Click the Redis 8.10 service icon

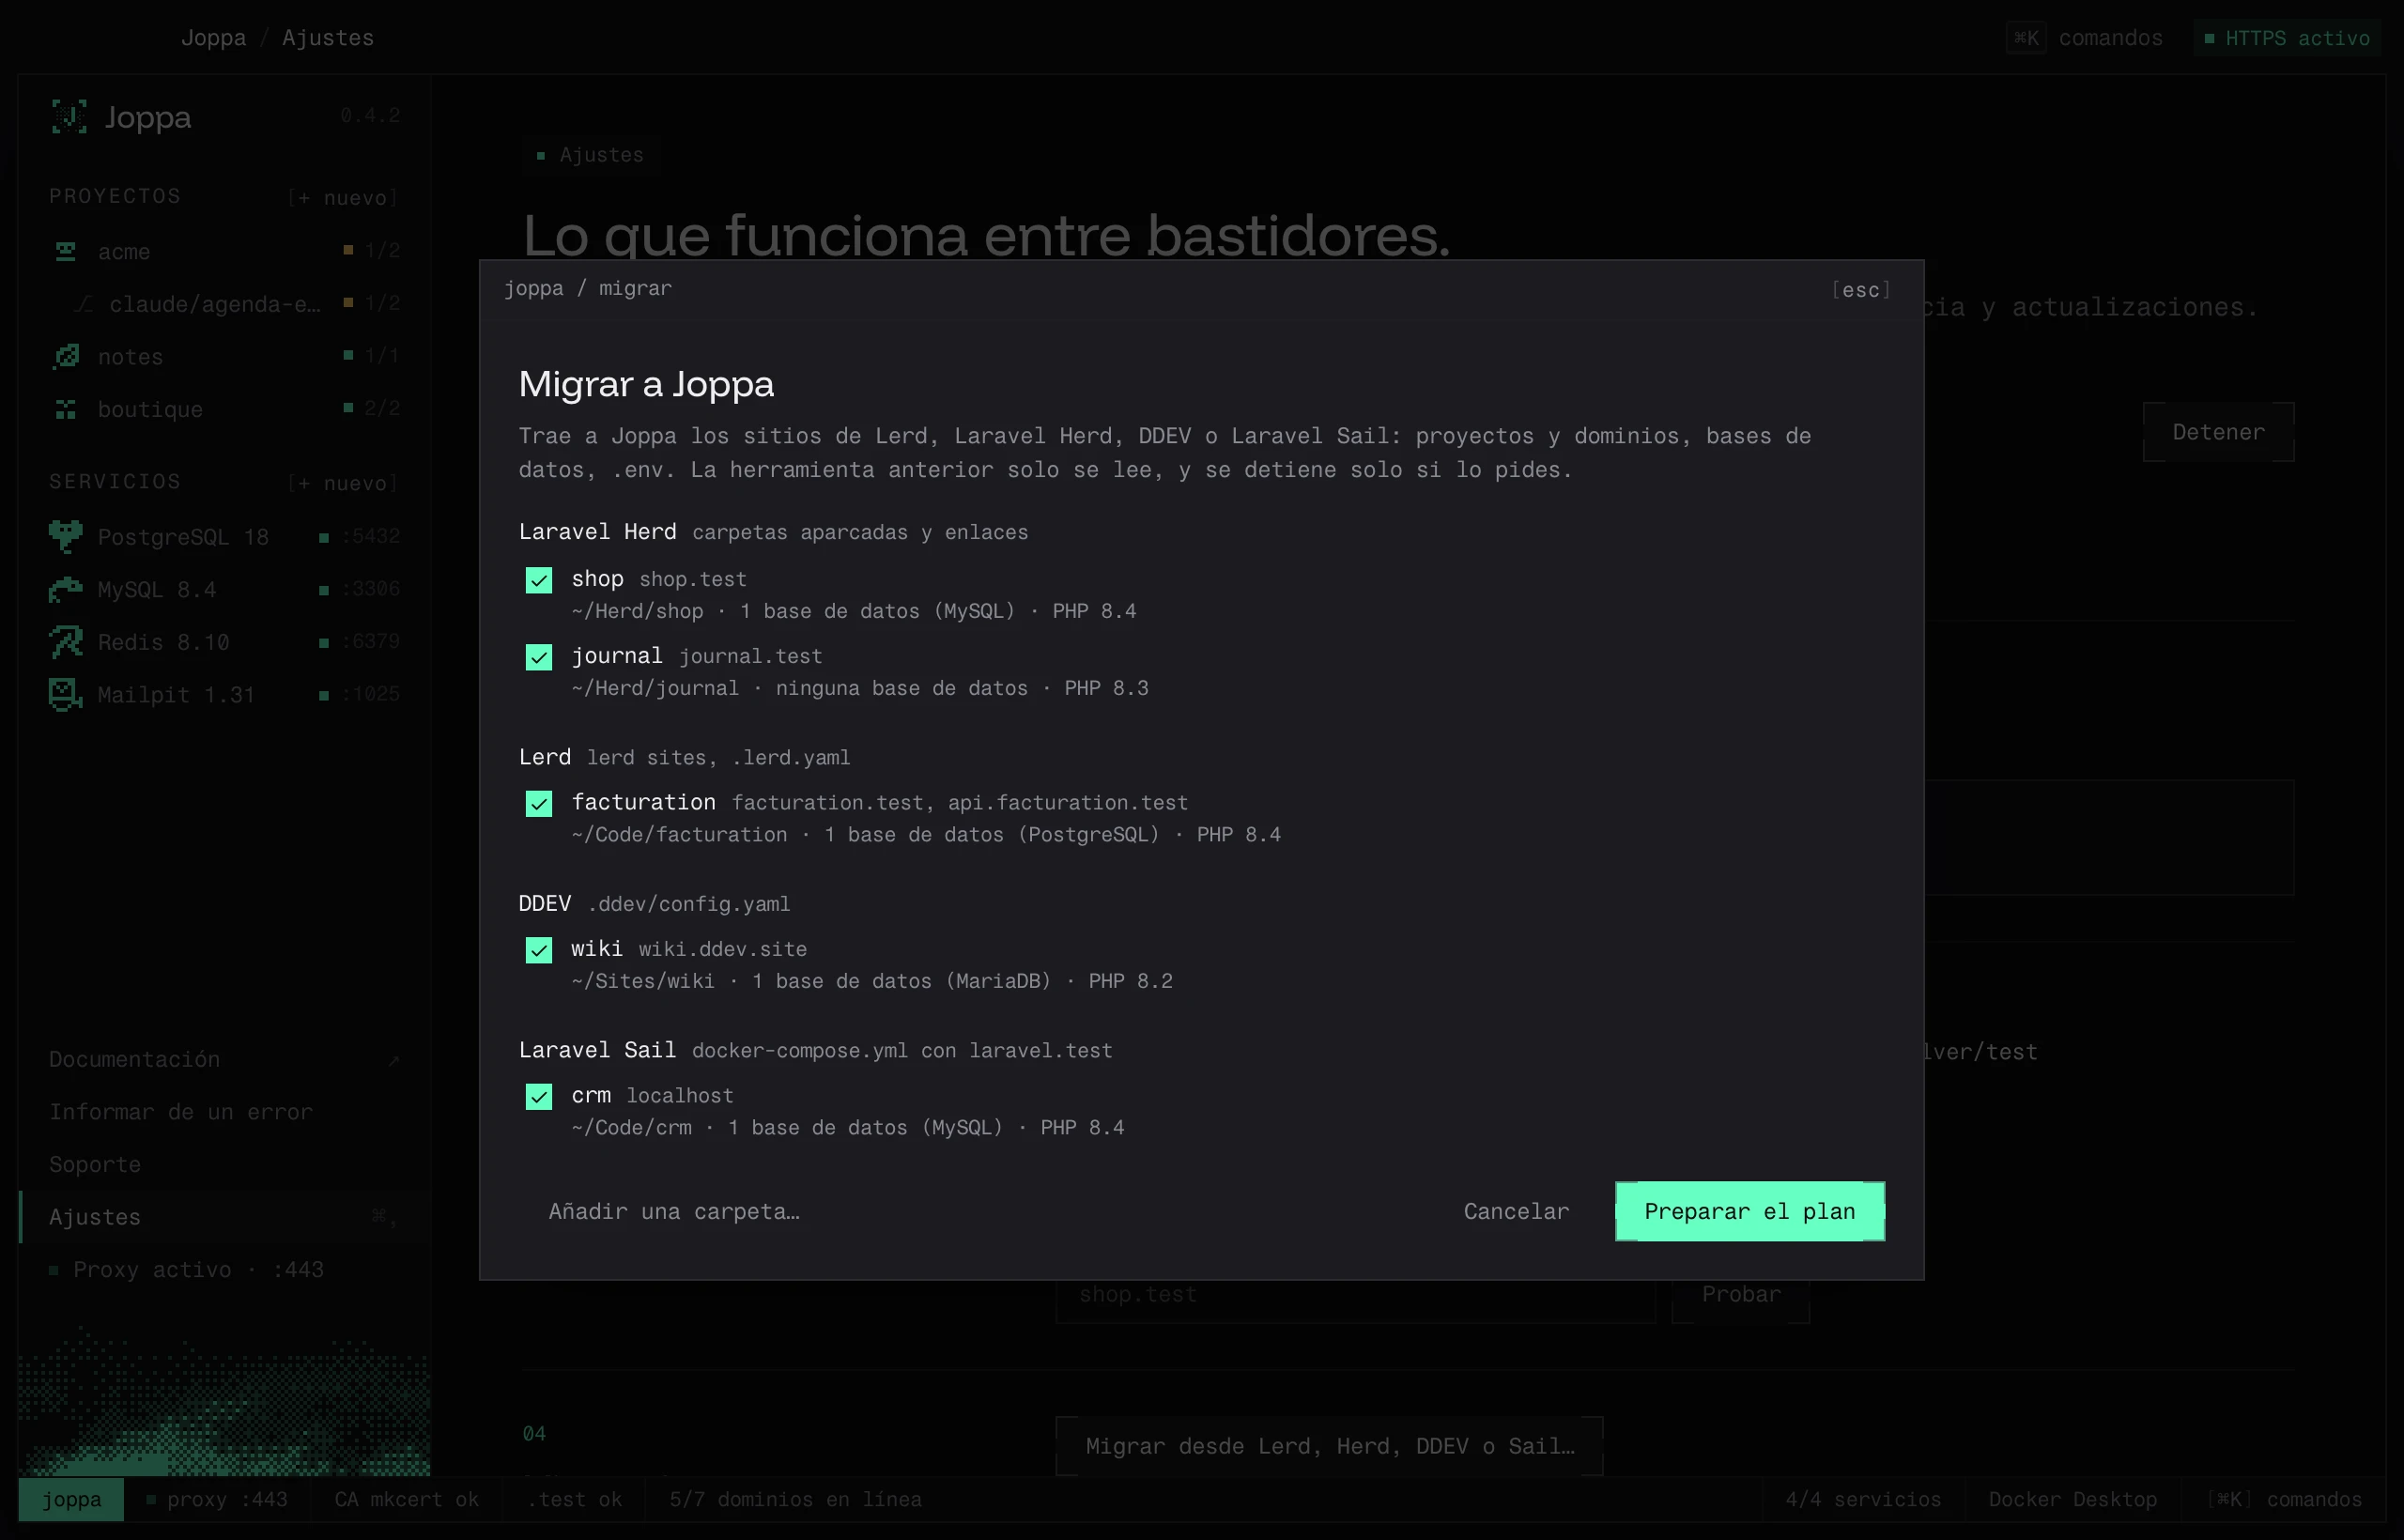click(x=66, y=641)
